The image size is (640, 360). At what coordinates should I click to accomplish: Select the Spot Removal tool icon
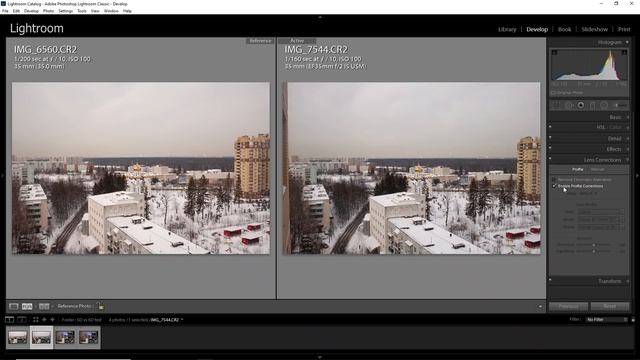(x=569, y=105)
